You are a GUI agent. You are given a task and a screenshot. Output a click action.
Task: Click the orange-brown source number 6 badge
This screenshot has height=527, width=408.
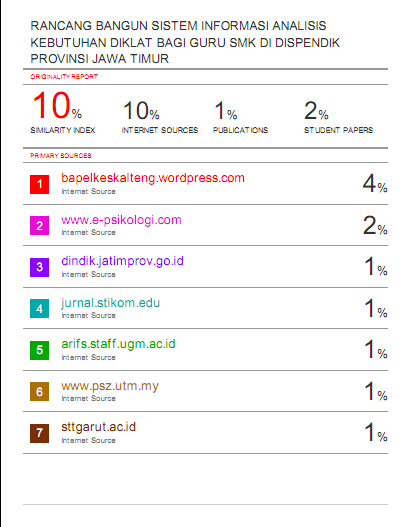tap(39, 392)
